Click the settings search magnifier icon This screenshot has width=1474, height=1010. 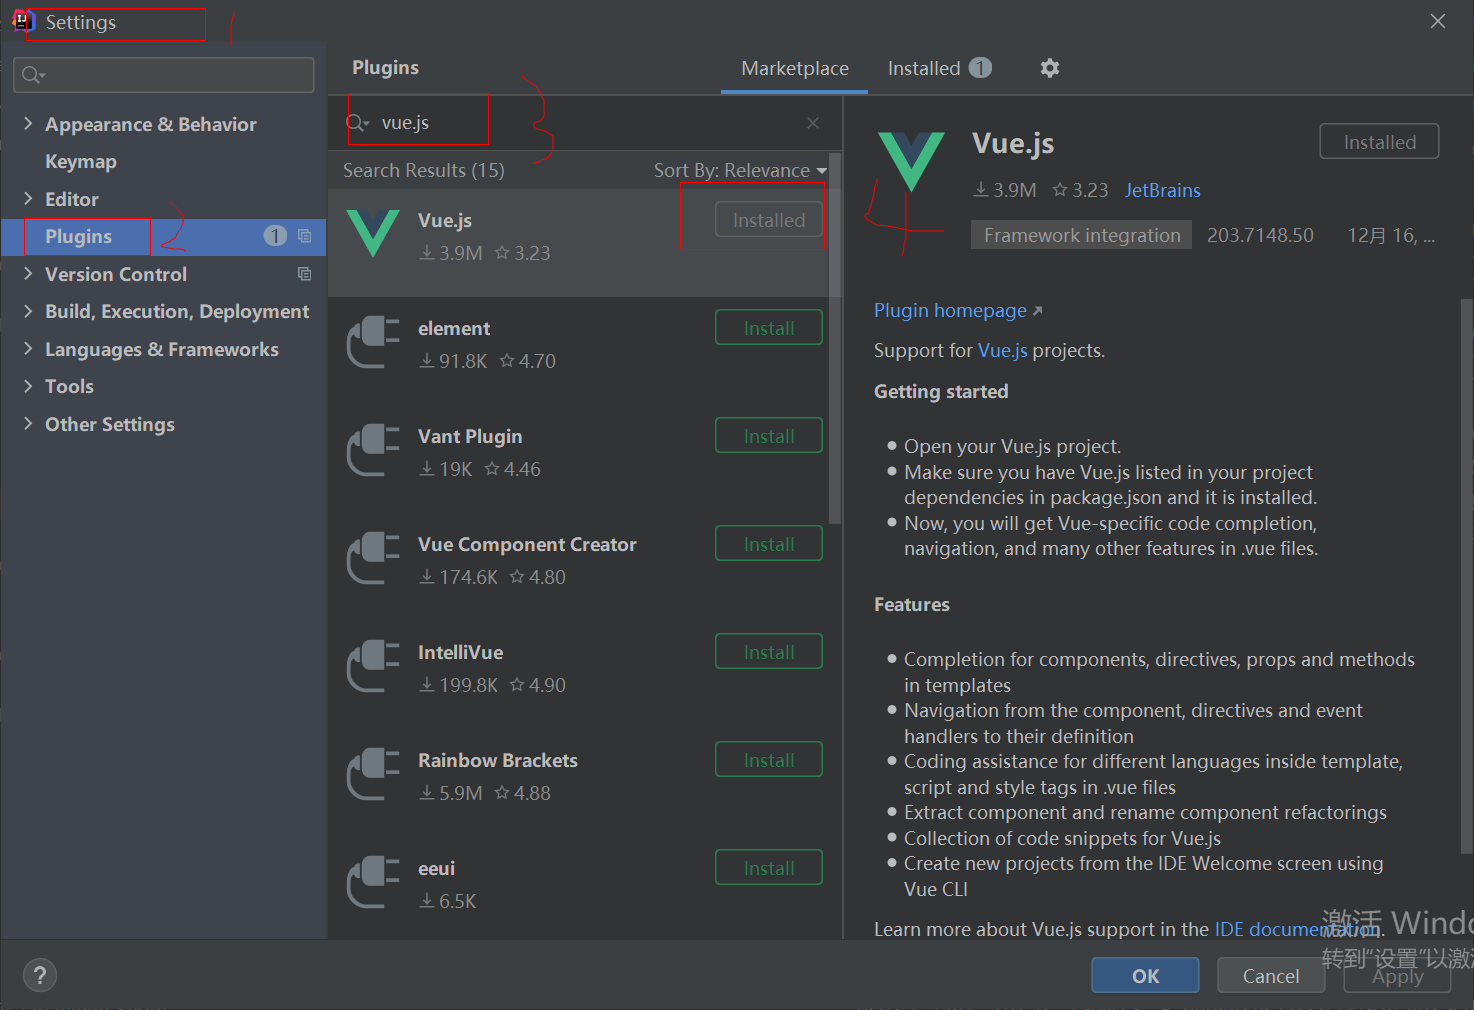tap(33, 75)
